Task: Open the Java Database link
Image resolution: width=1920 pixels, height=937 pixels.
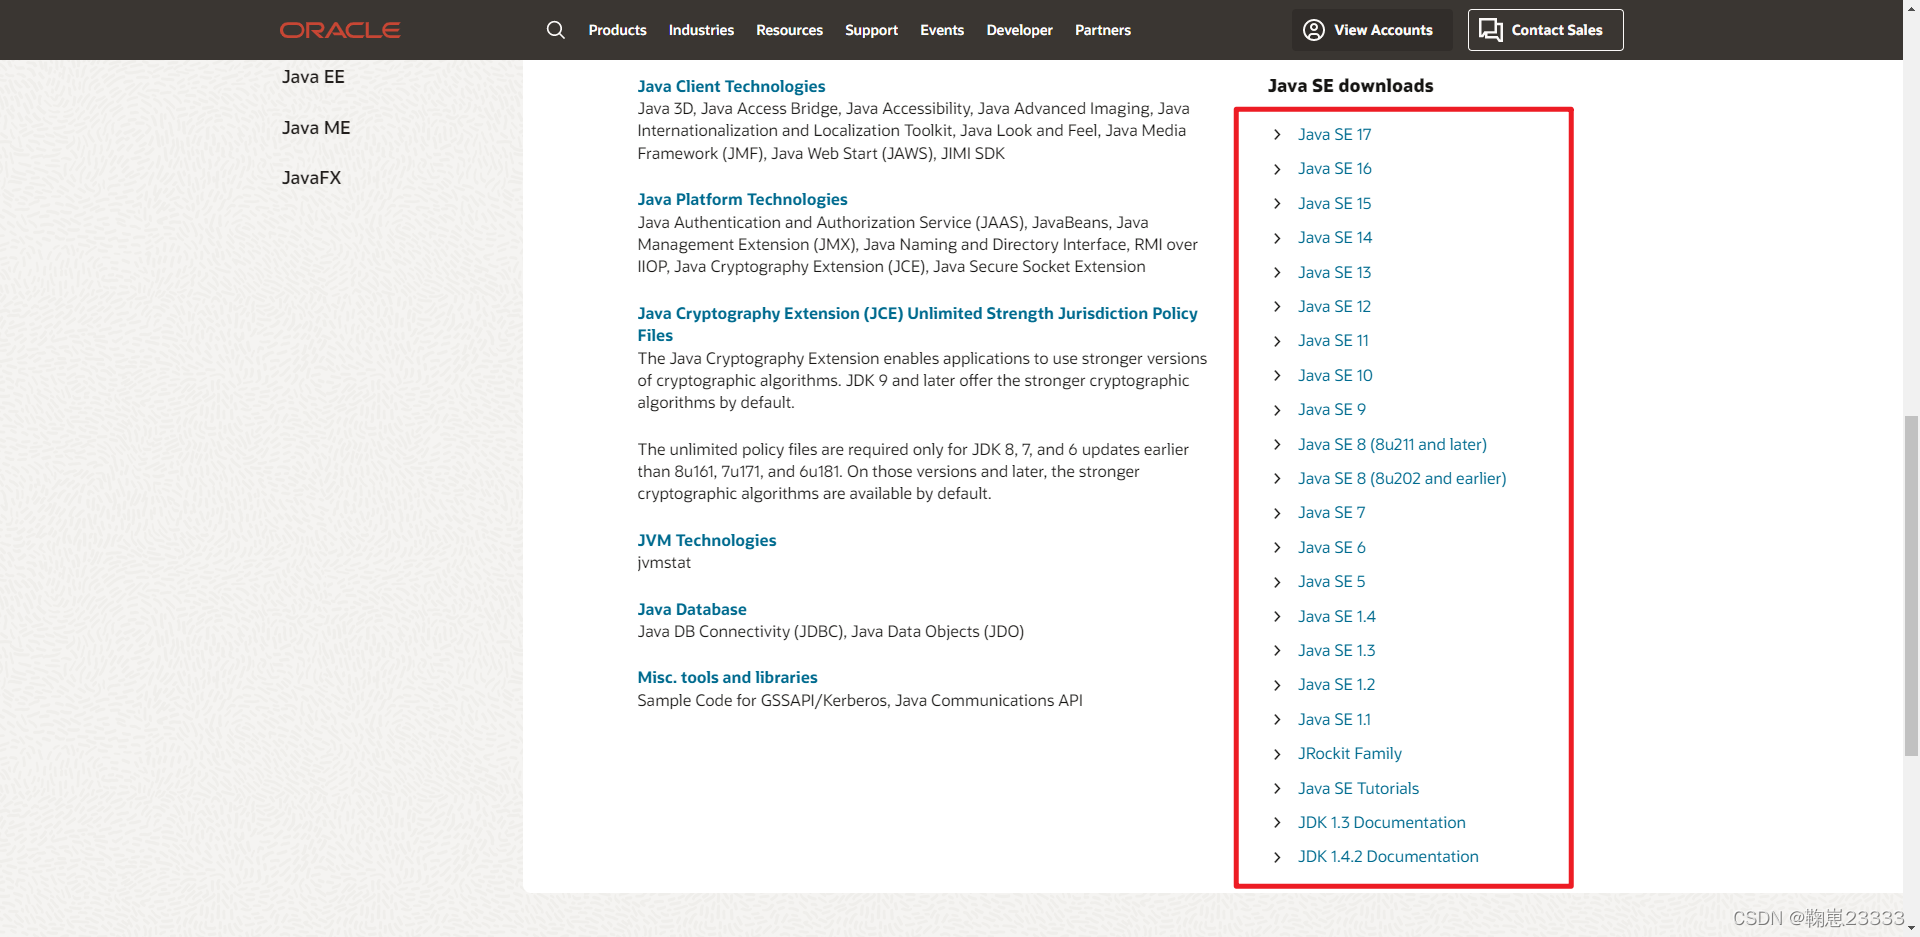Action: (x=691, y=609)
